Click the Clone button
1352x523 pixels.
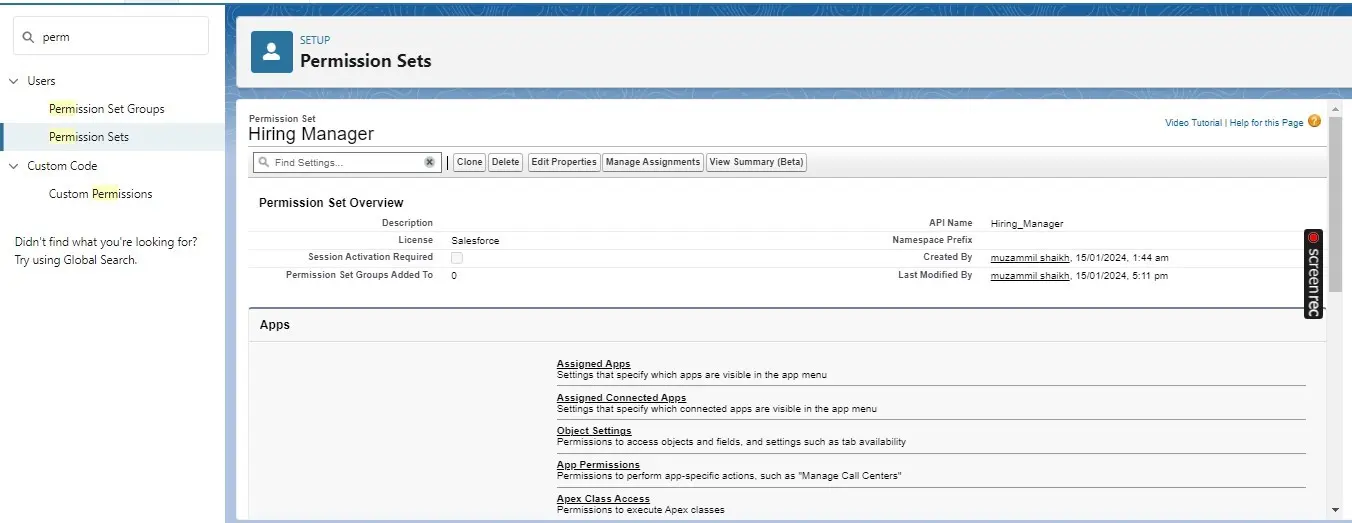(469, 162)
